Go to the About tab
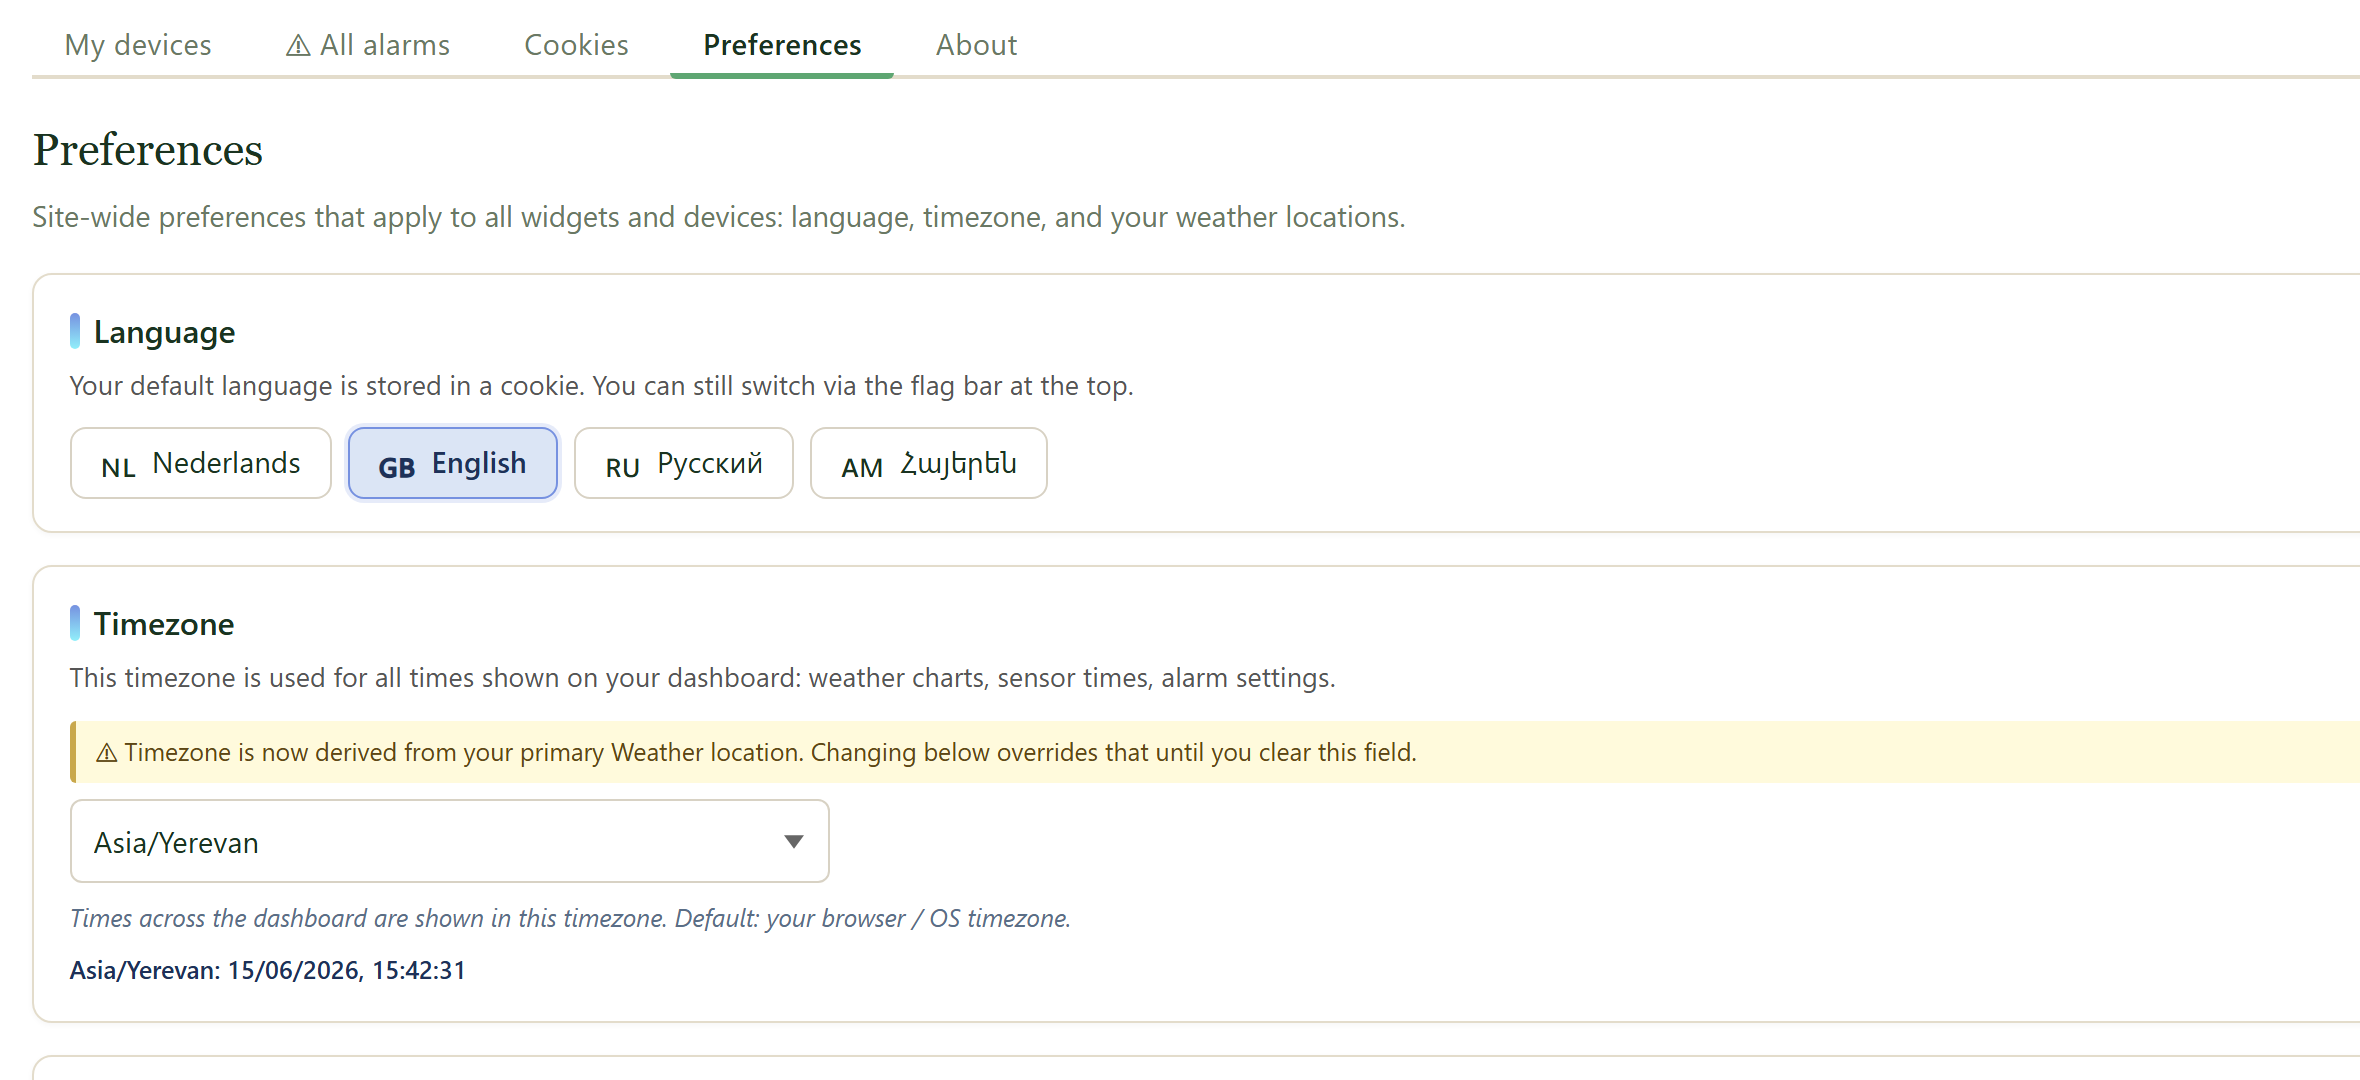The height and width of the screenshot is (1080, 2360). pos(976,45)
